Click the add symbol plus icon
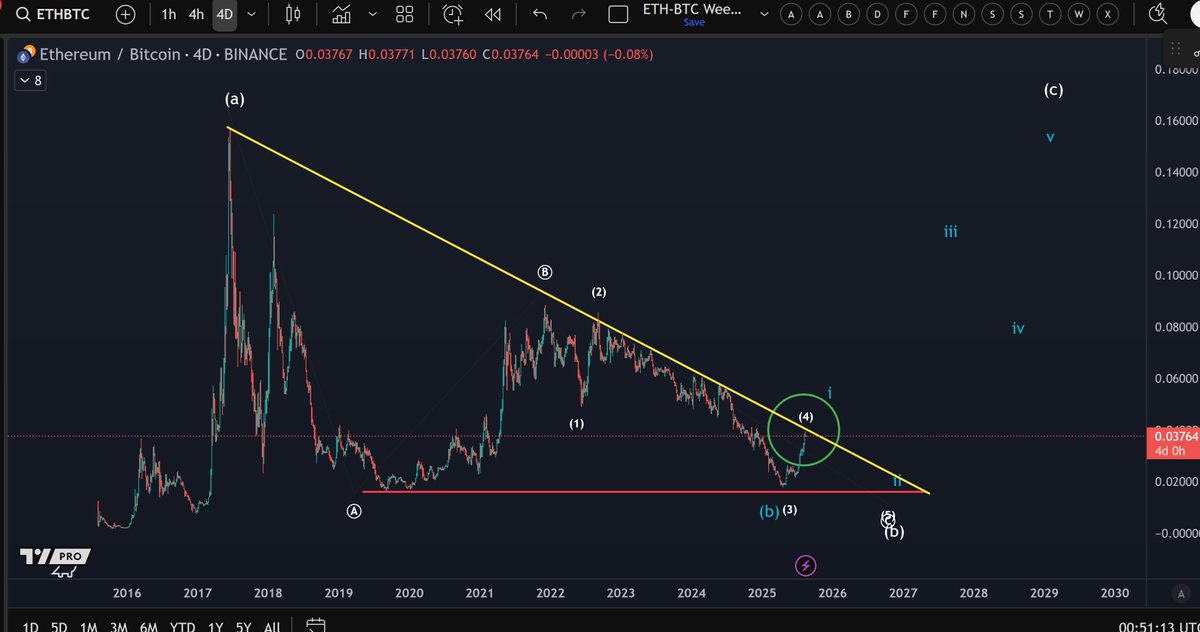Image resolution: width=1200 pixels, height=632 pixels. tap(125, 15)
